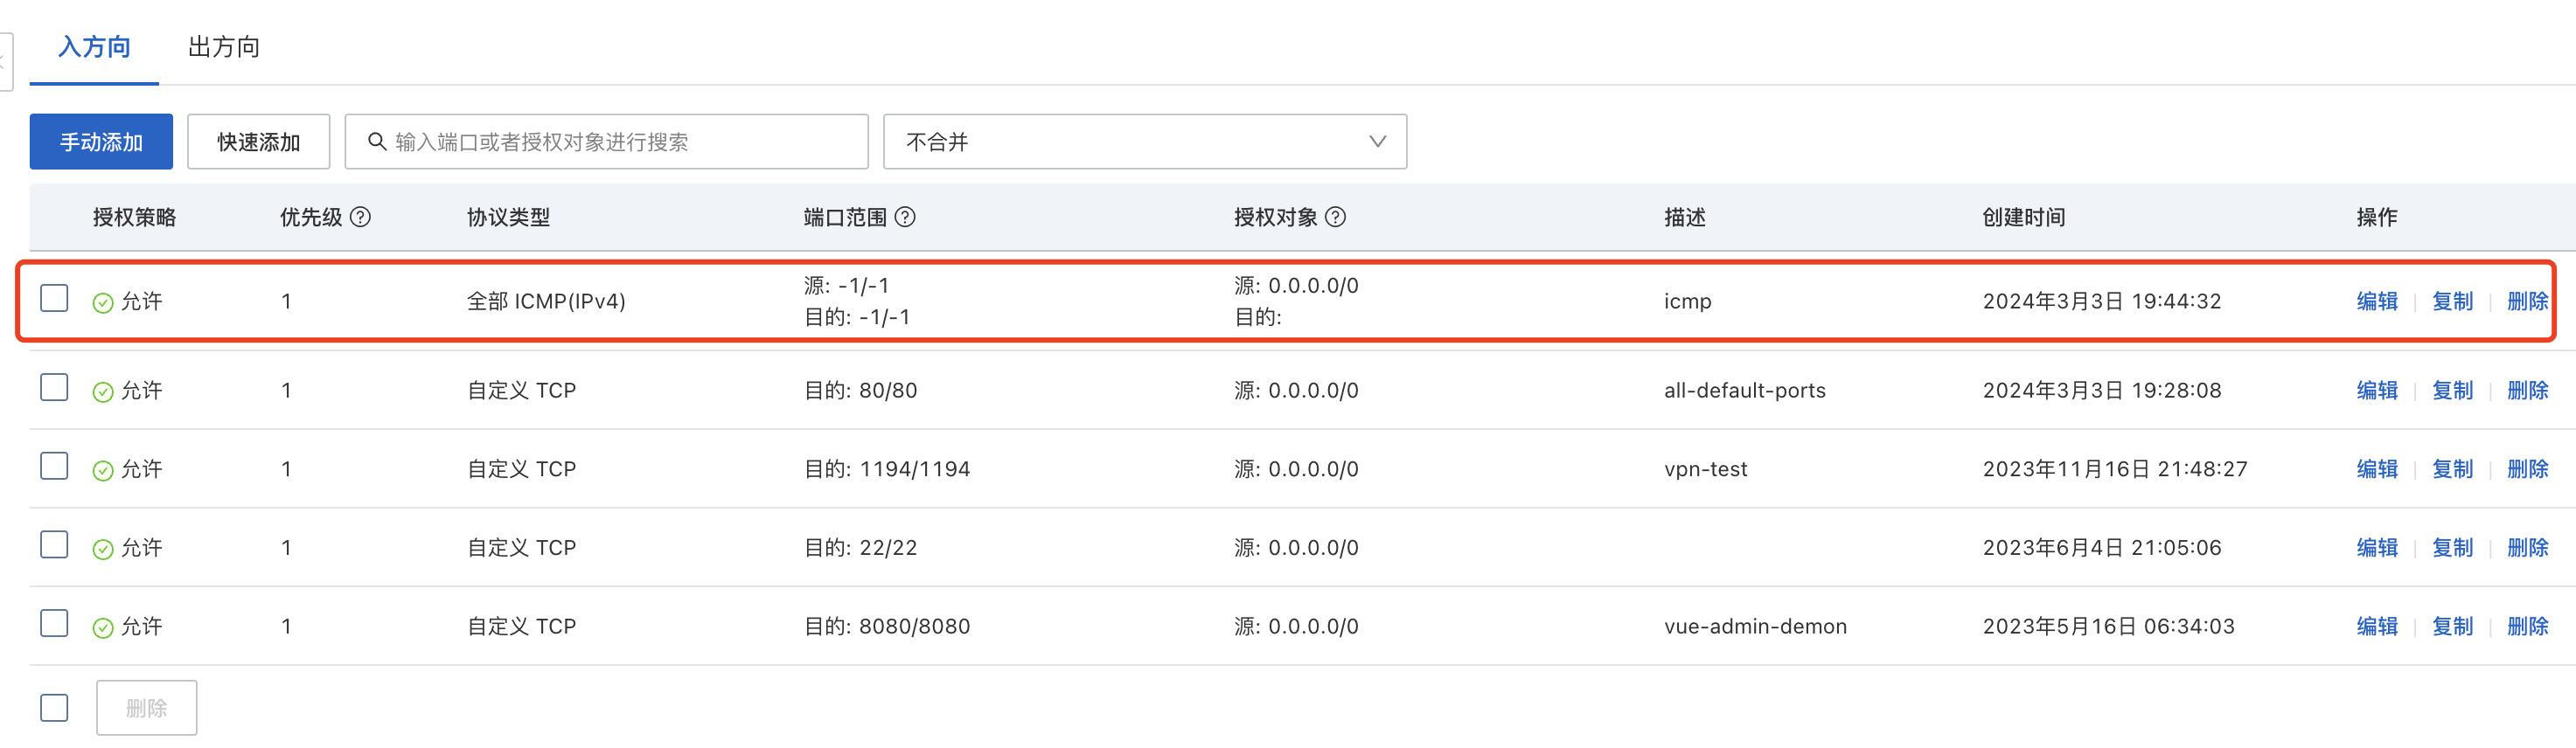This screenshot has height=748, width=2576.
Task: Click the 协议类型 column header
Action: point(508,217)
